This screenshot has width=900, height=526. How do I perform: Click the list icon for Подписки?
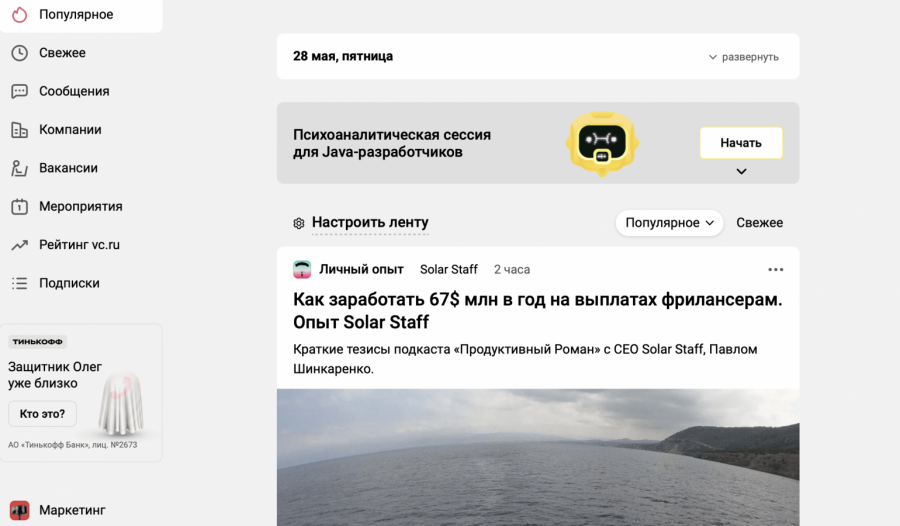coord(19,283)
